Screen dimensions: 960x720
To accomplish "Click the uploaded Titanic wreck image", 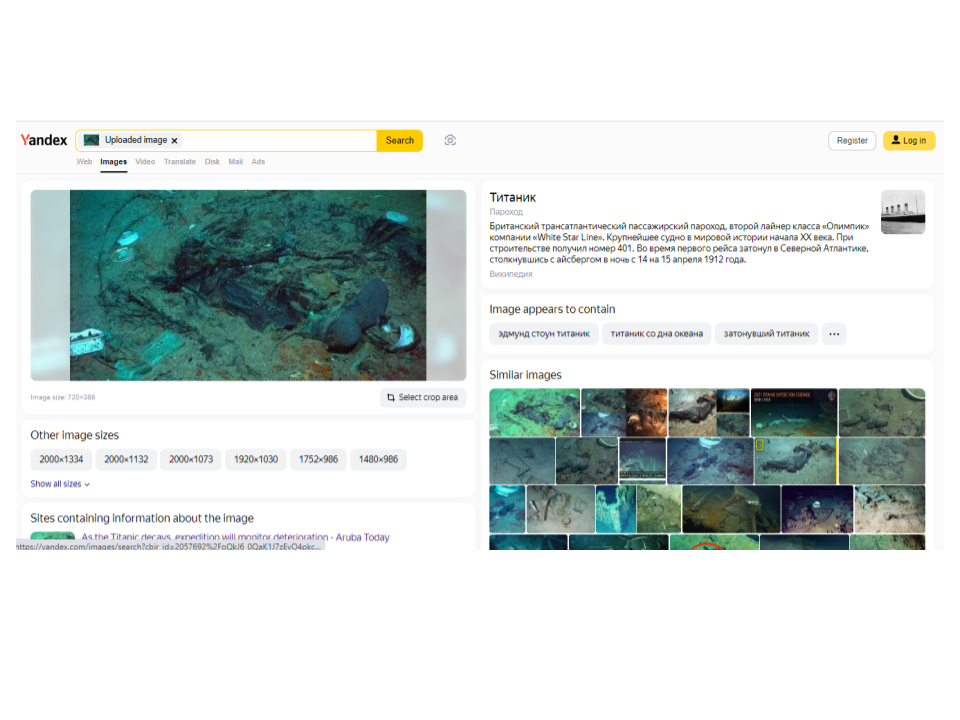I will (x=248, y=285).
